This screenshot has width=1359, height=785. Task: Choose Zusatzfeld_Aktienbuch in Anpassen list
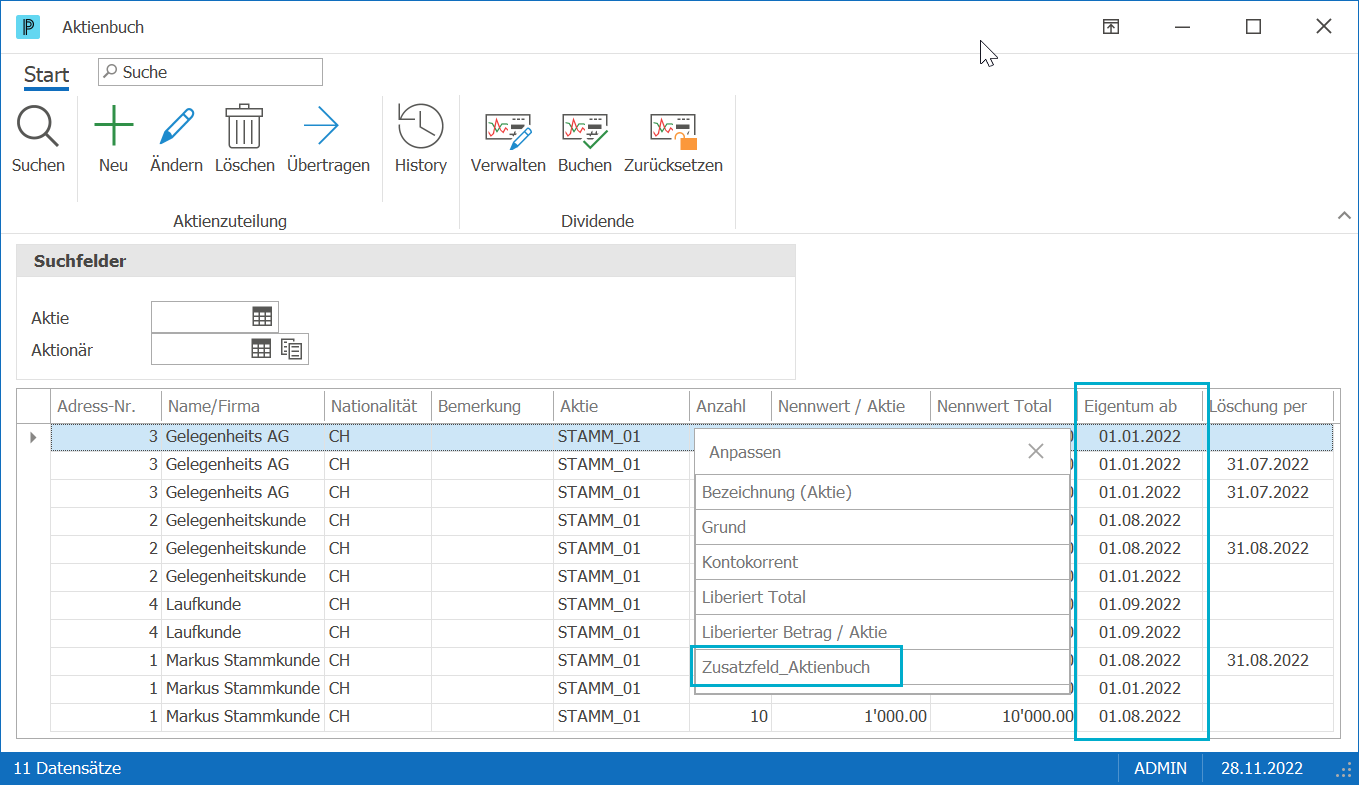883,667
